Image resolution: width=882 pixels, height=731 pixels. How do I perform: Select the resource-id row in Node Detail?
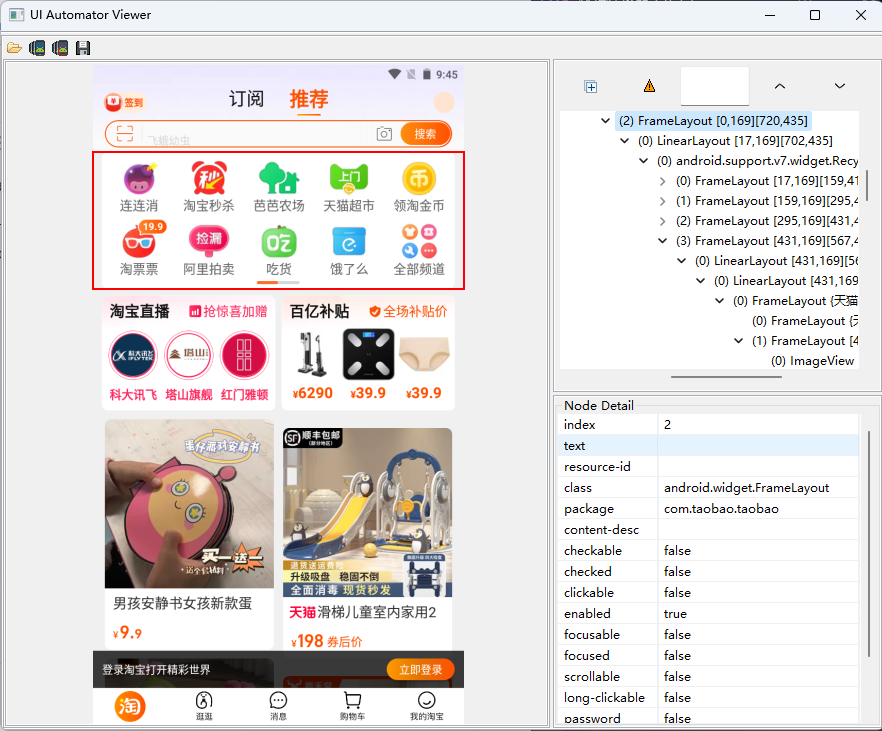click(x=709, y=467)
